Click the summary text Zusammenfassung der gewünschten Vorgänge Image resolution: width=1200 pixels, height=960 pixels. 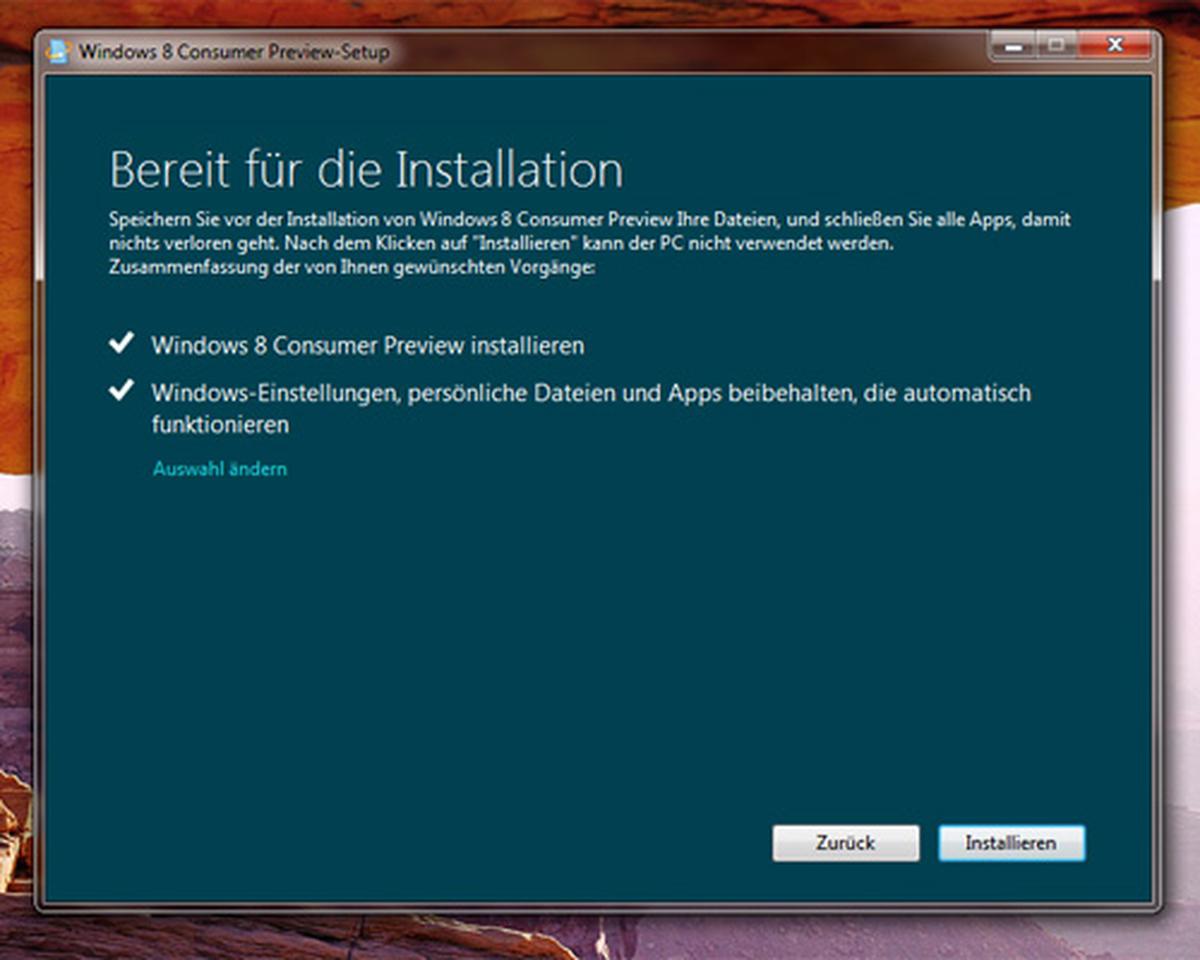coord(350,267)
